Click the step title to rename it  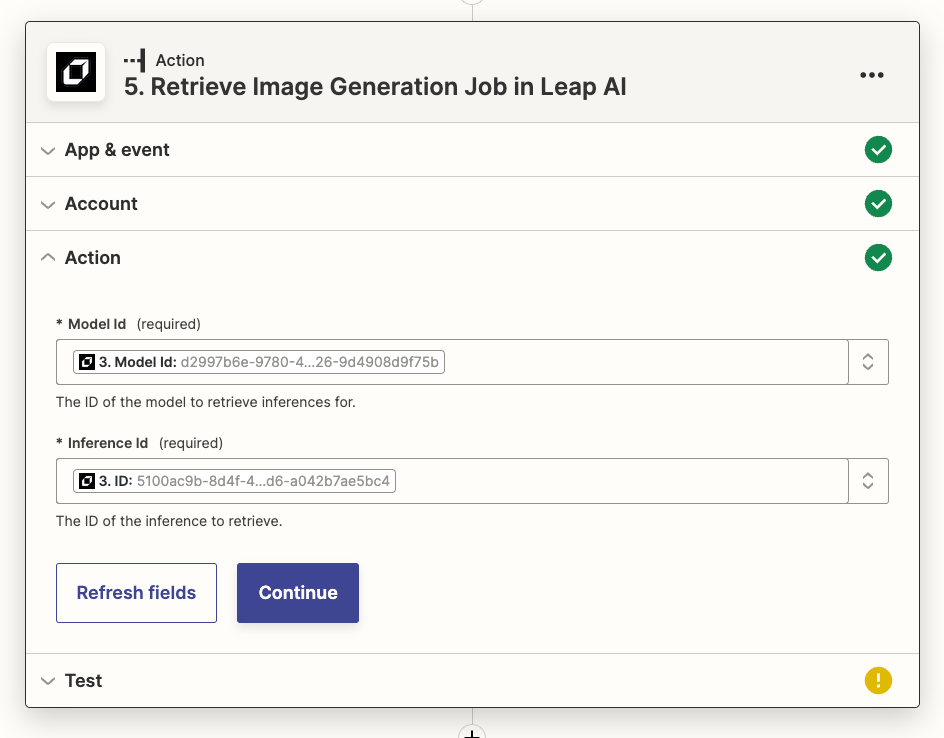pos(375,86)
